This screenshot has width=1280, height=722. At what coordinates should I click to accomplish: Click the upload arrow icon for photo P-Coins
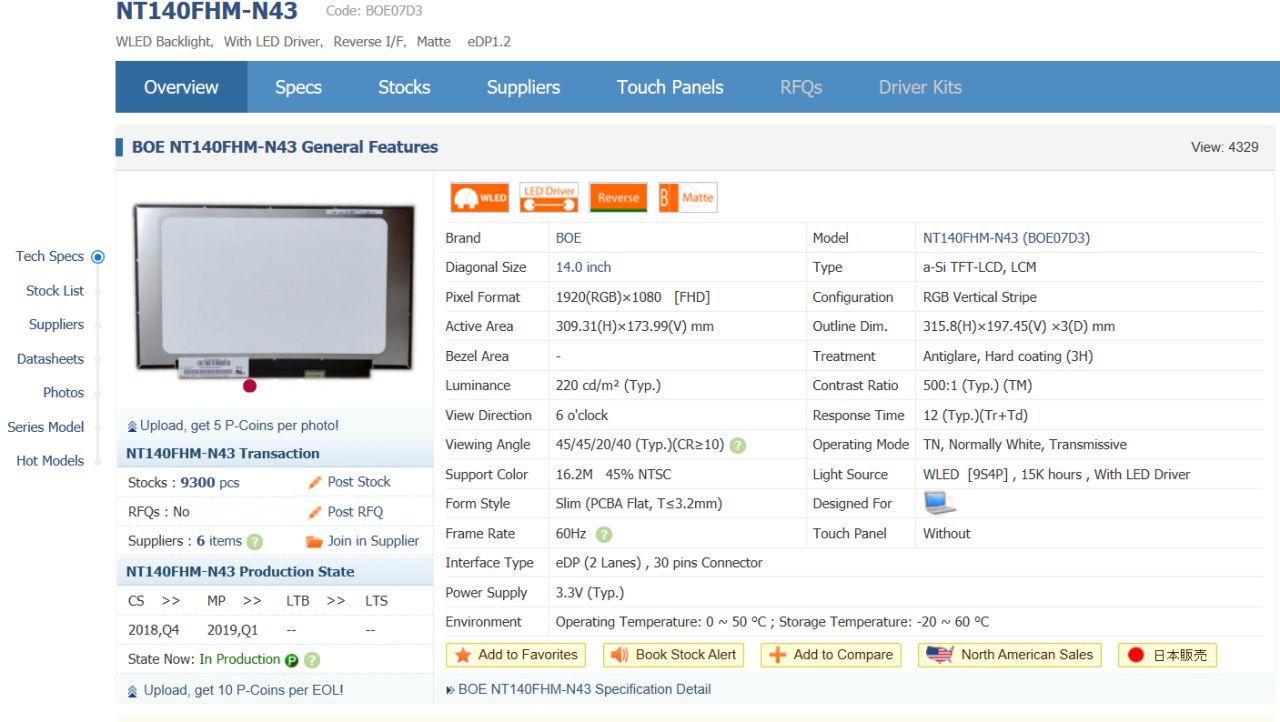[132, 426]
